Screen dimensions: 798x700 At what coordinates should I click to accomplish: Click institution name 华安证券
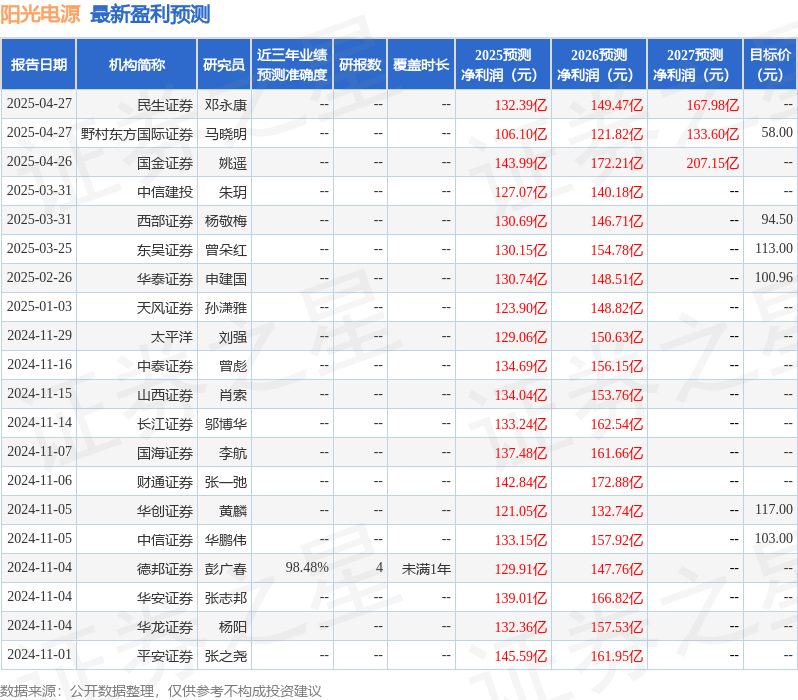click(165, 599)
